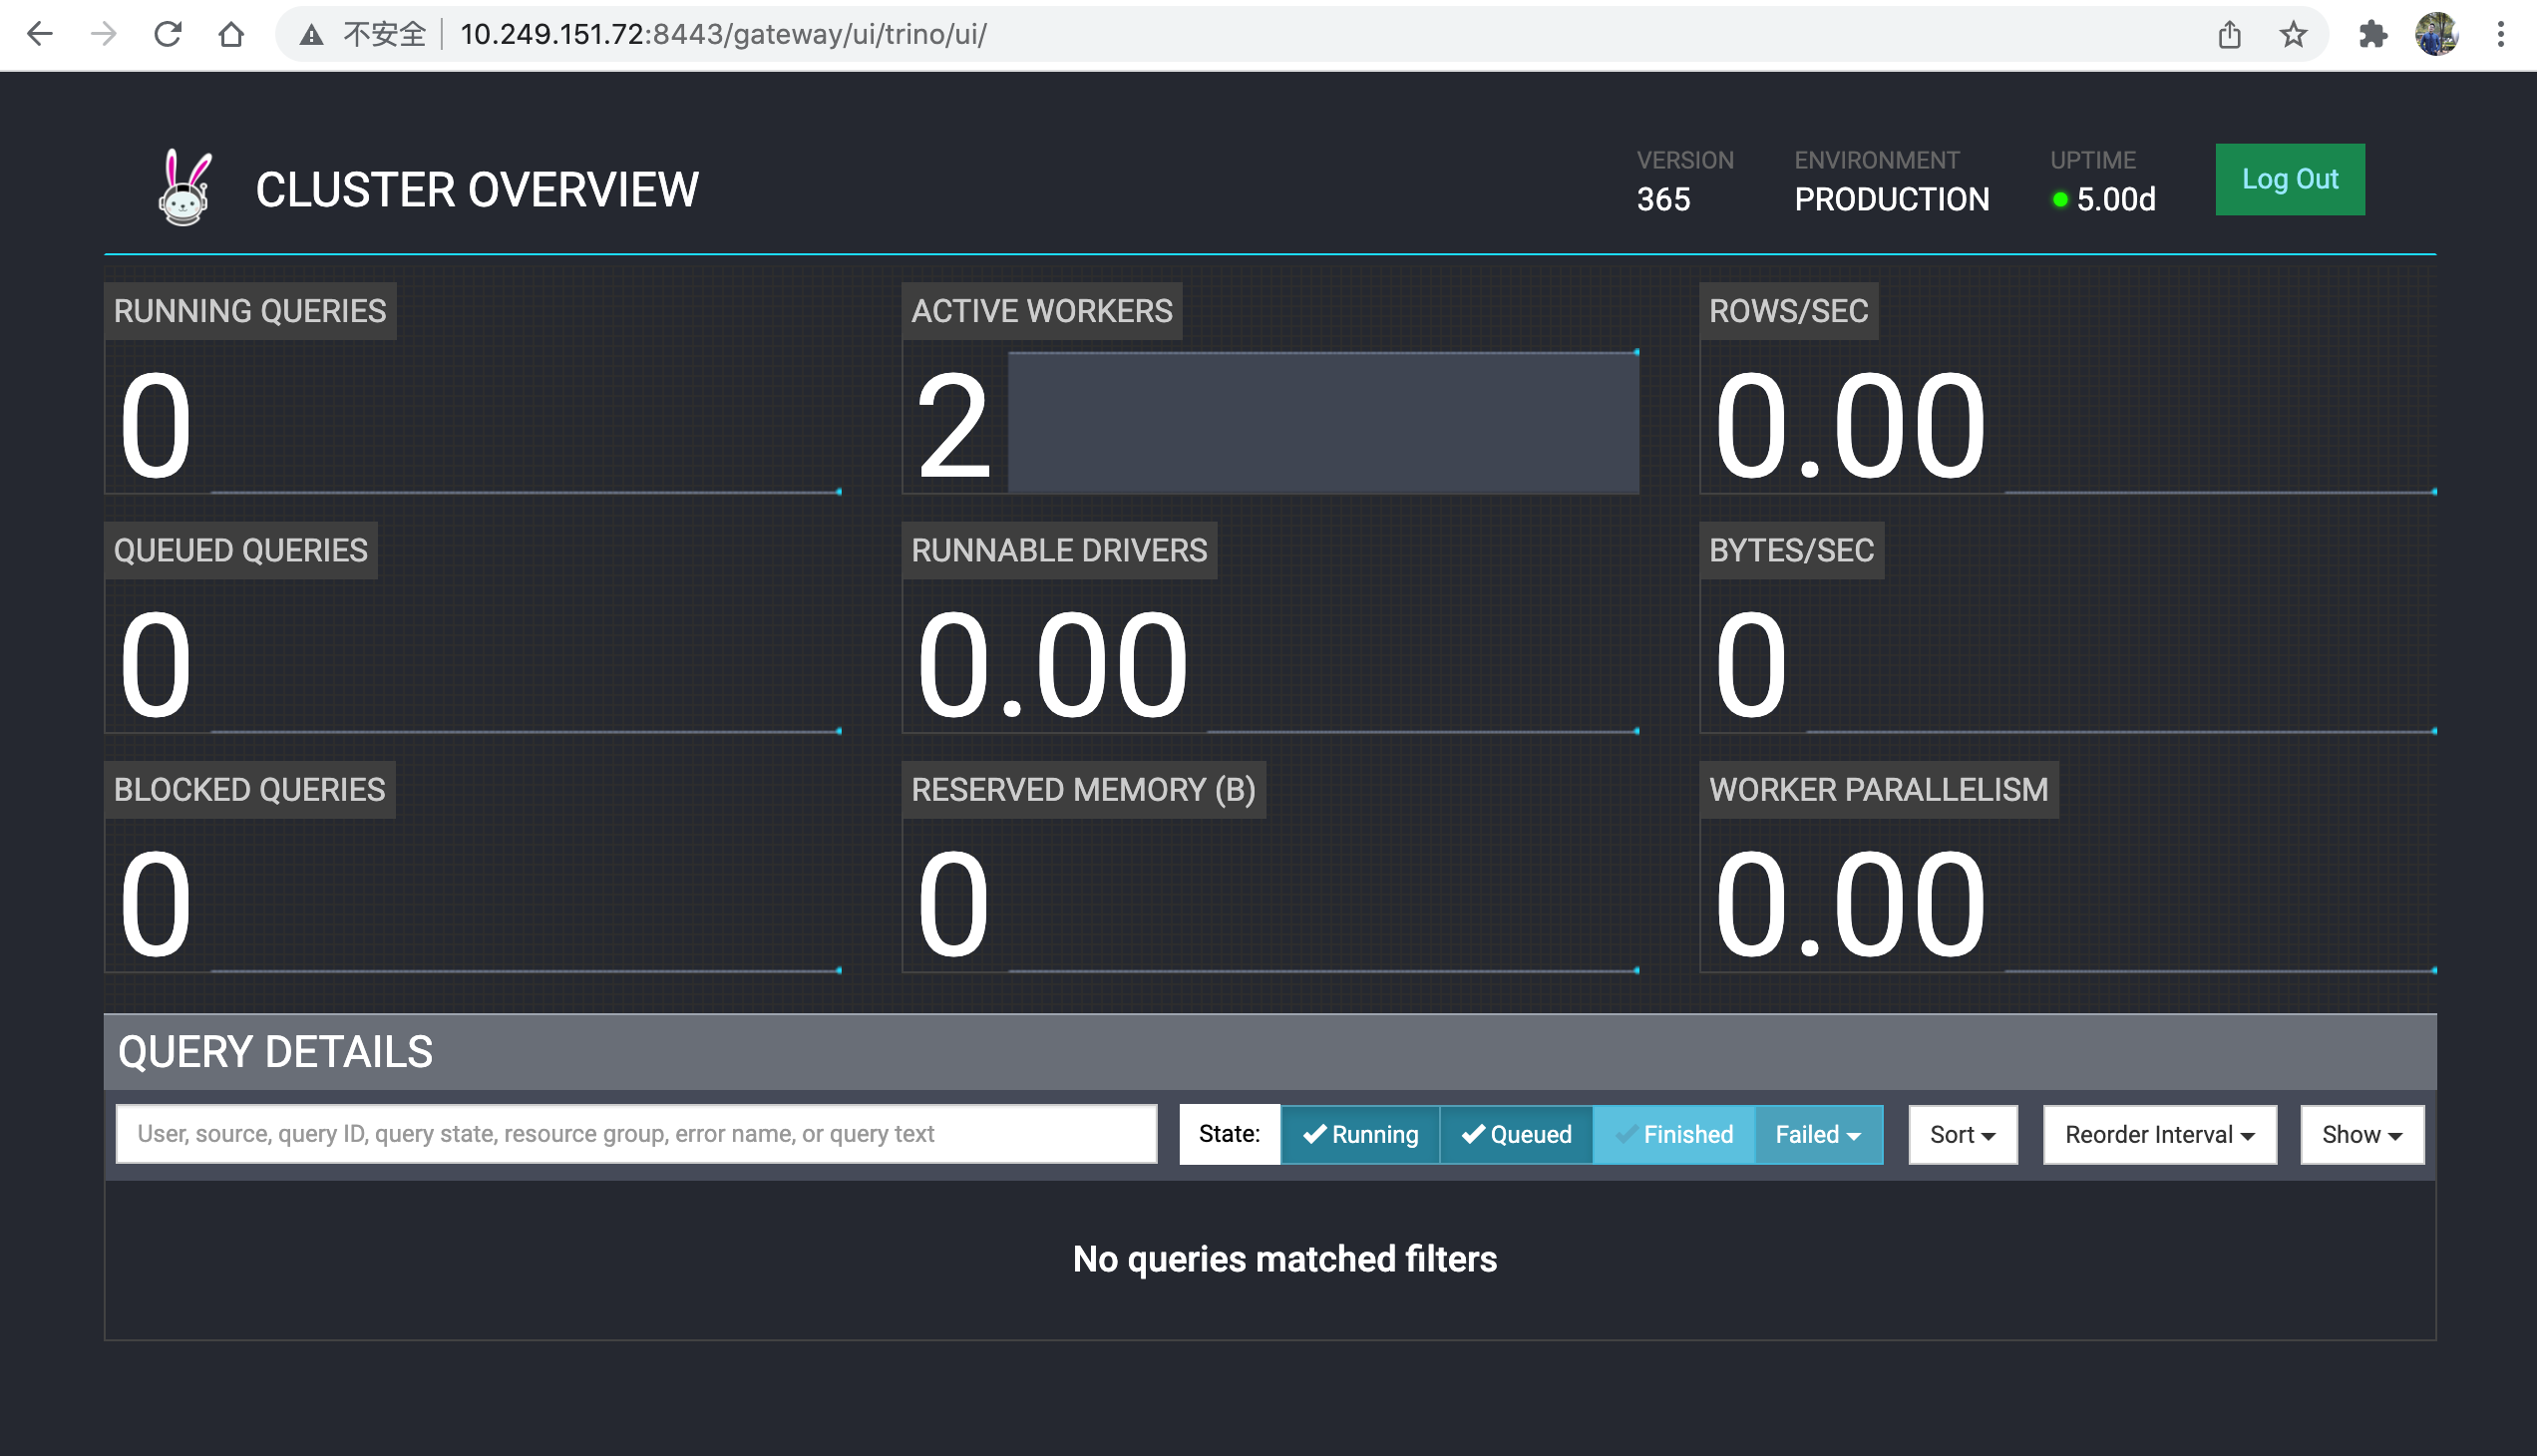Click the Active Workers sparkline chart
This screenshot has height=1456, width=2537.
coord(1322,422)
